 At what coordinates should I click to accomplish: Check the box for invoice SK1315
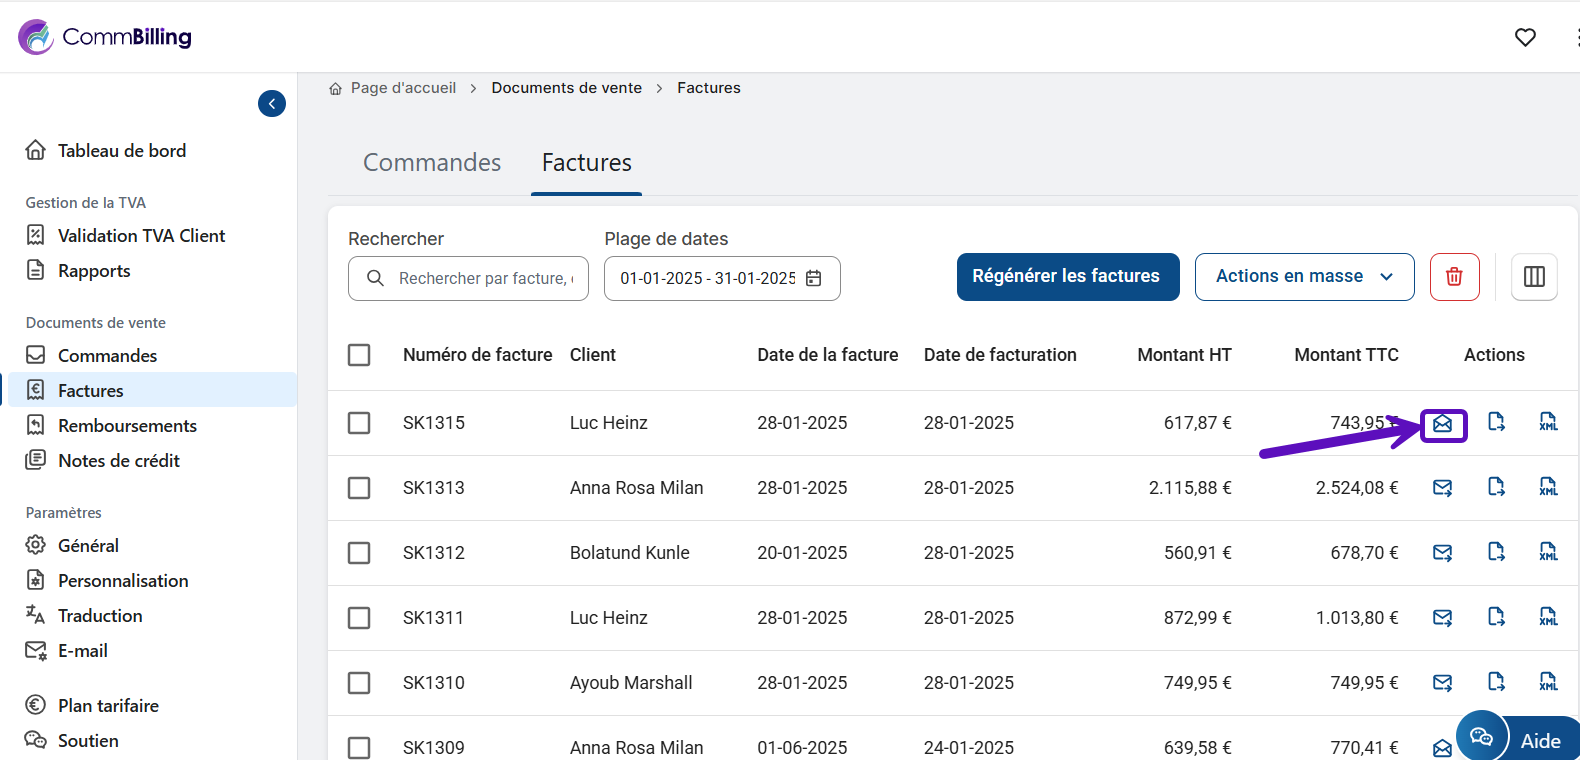point(359,423)
